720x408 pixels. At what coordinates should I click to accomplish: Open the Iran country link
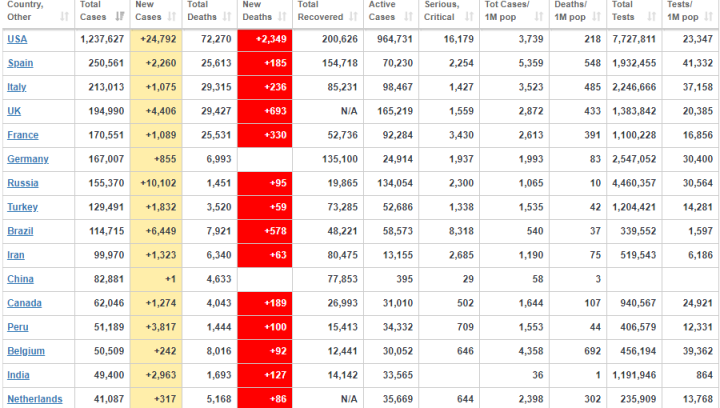click(x=16, y=255)
